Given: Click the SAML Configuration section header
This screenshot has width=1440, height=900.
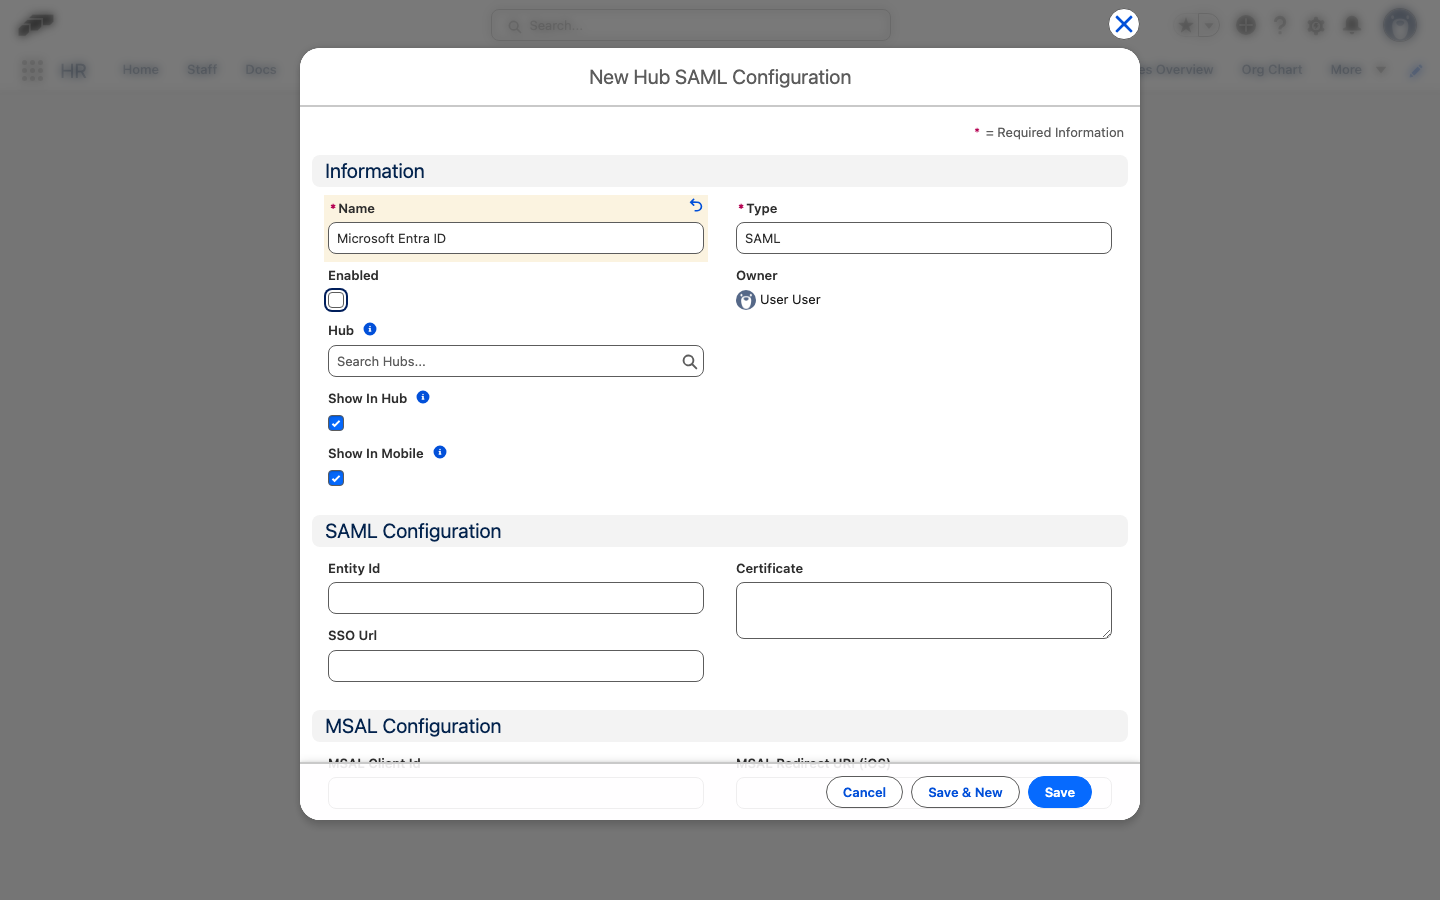Looking at the screenshot, I should (x=720, y=531).
